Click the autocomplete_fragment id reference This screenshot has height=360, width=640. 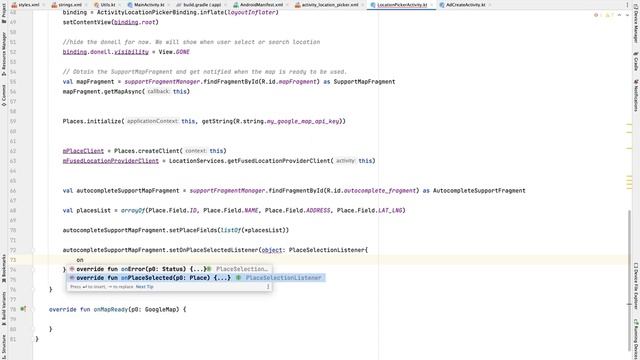coord(380,191)
